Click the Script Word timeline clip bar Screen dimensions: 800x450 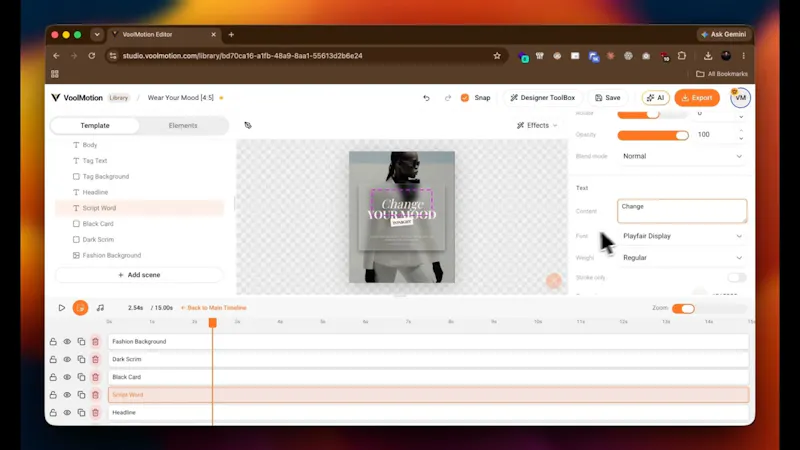(x=429, y=395)
